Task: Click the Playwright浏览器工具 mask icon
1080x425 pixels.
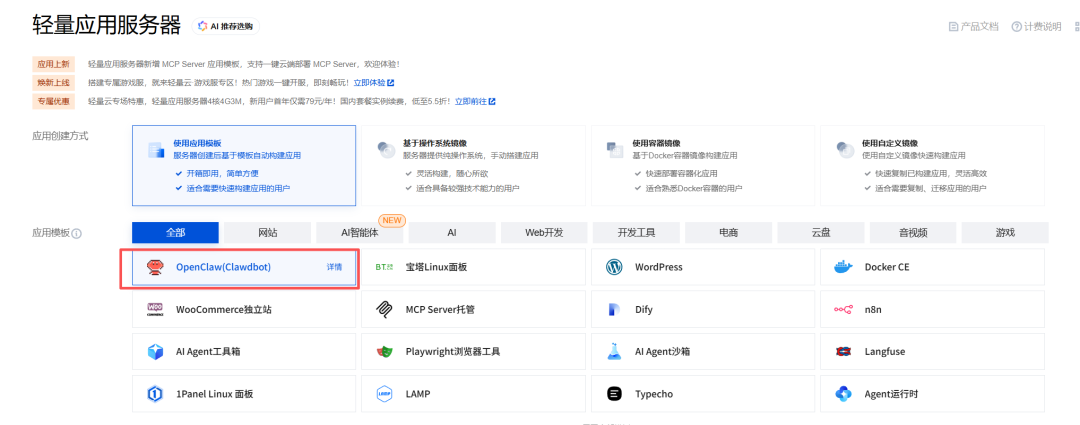Action: 384,352
